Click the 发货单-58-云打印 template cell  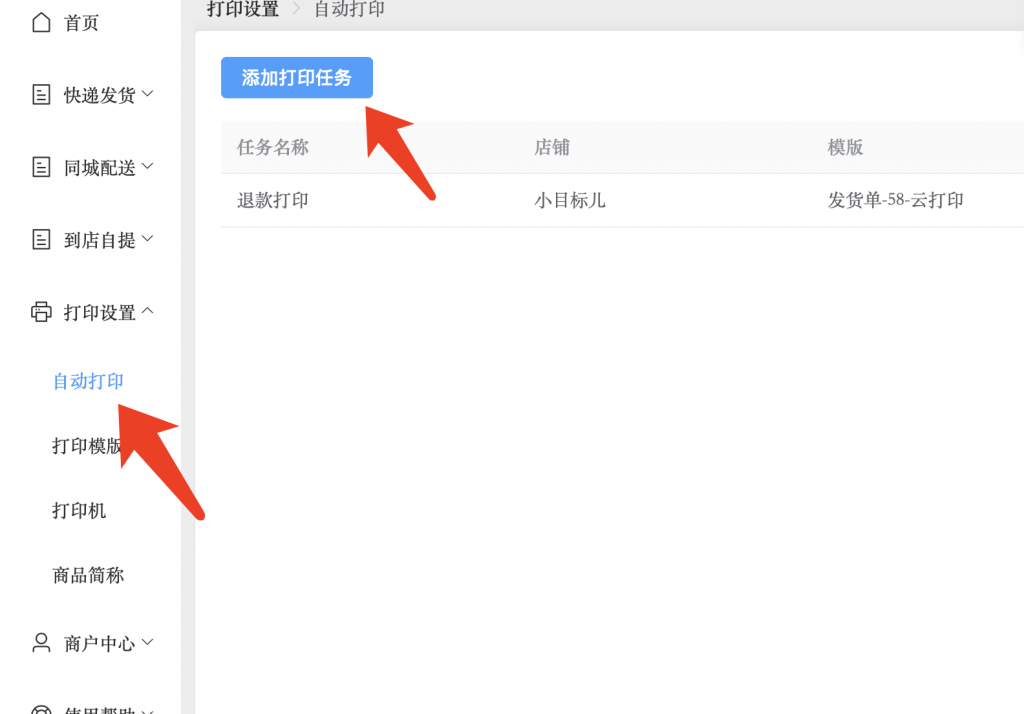click(895, 200)
